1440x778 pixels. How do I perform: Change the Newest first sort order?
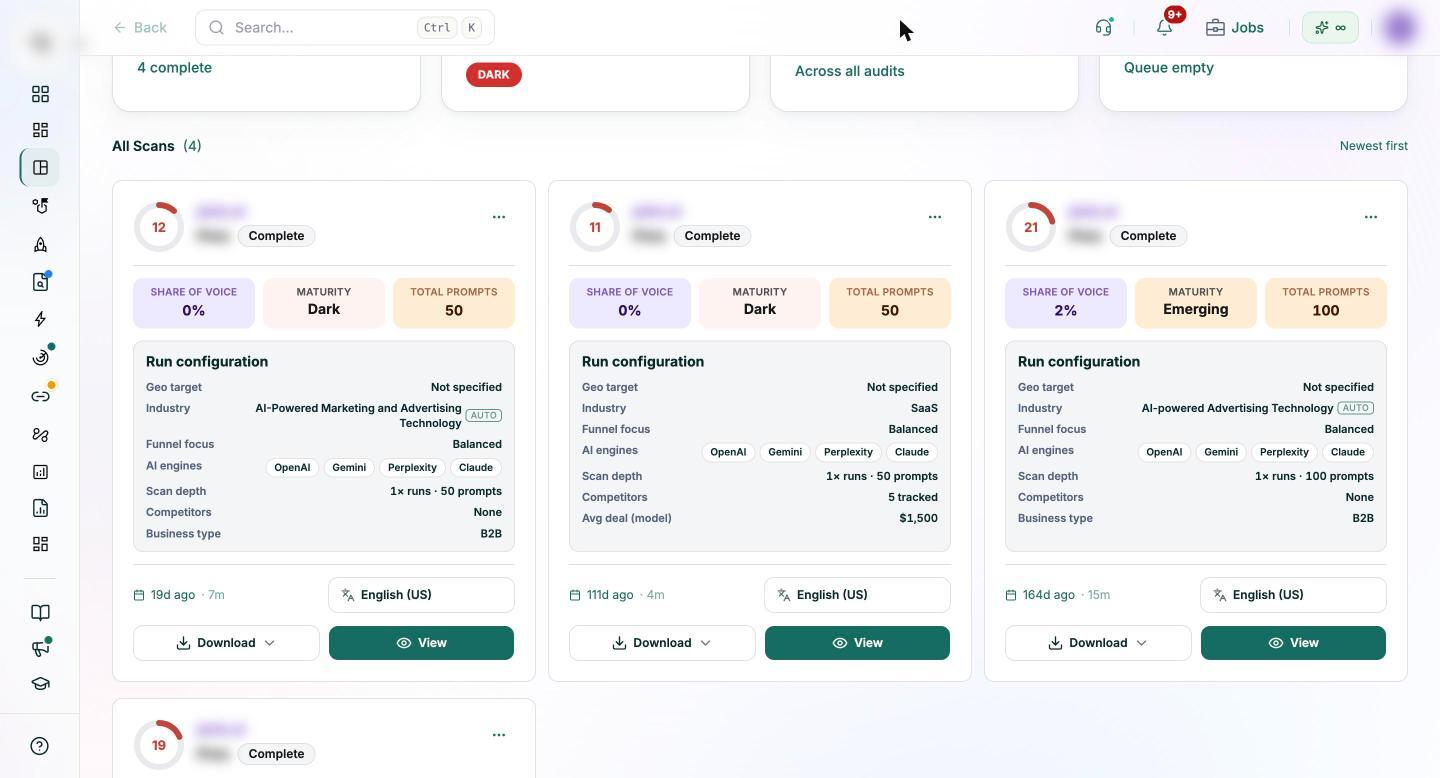(x=1373, y=146)
